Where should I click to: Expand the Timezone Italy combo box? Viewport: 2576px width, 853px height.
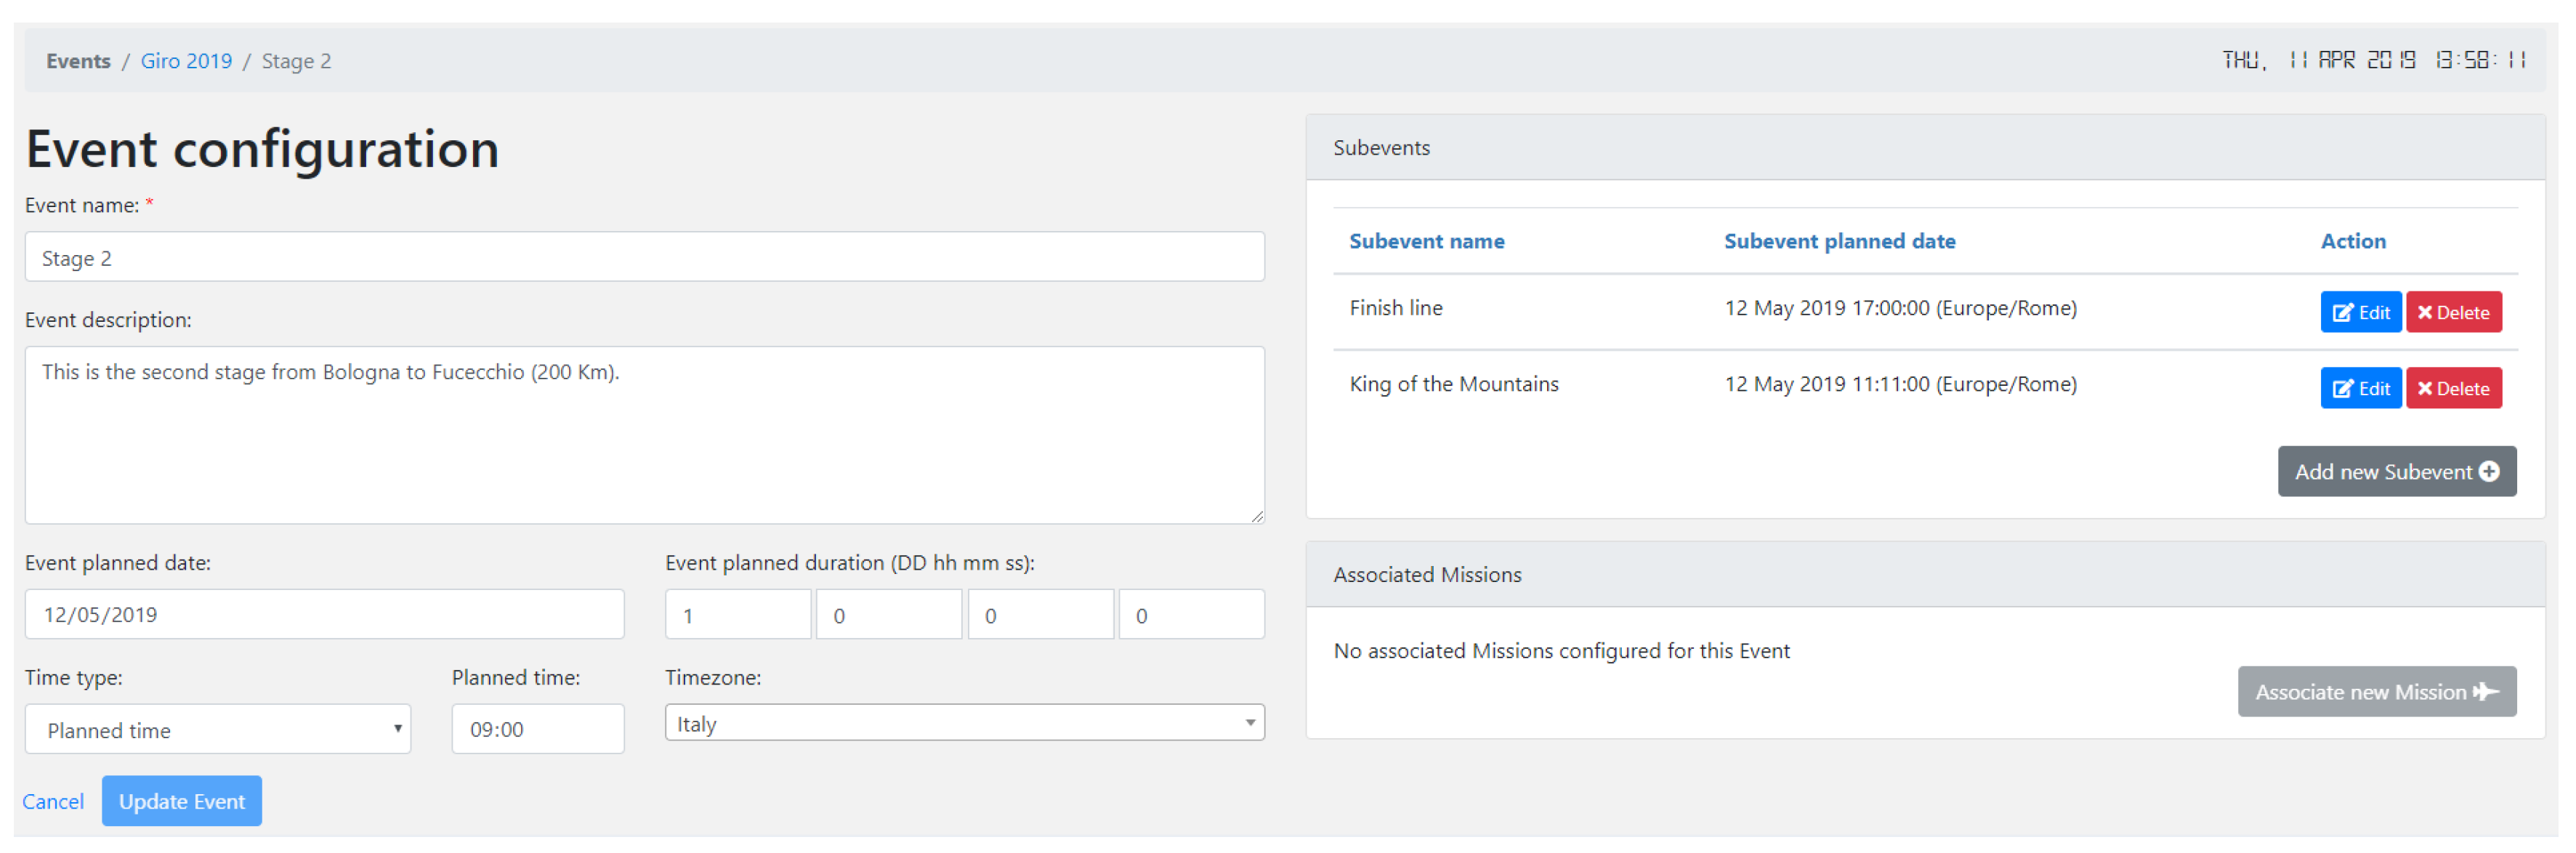pyautogui.click(x=963, y=723)
